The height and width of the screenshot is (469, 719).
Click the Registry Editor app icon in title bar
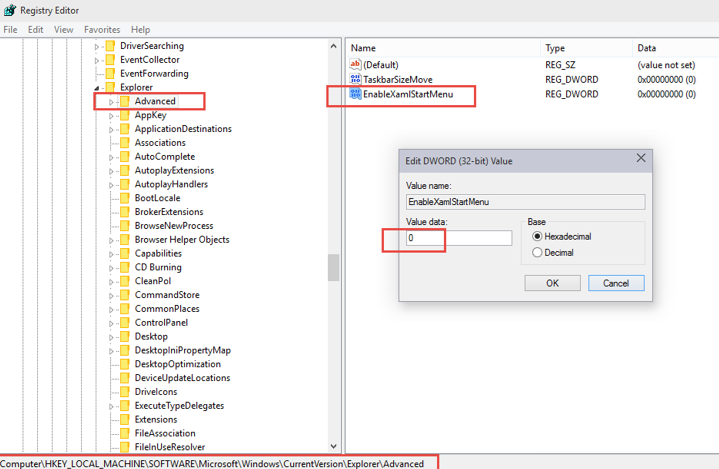click(x=9, y=10)
